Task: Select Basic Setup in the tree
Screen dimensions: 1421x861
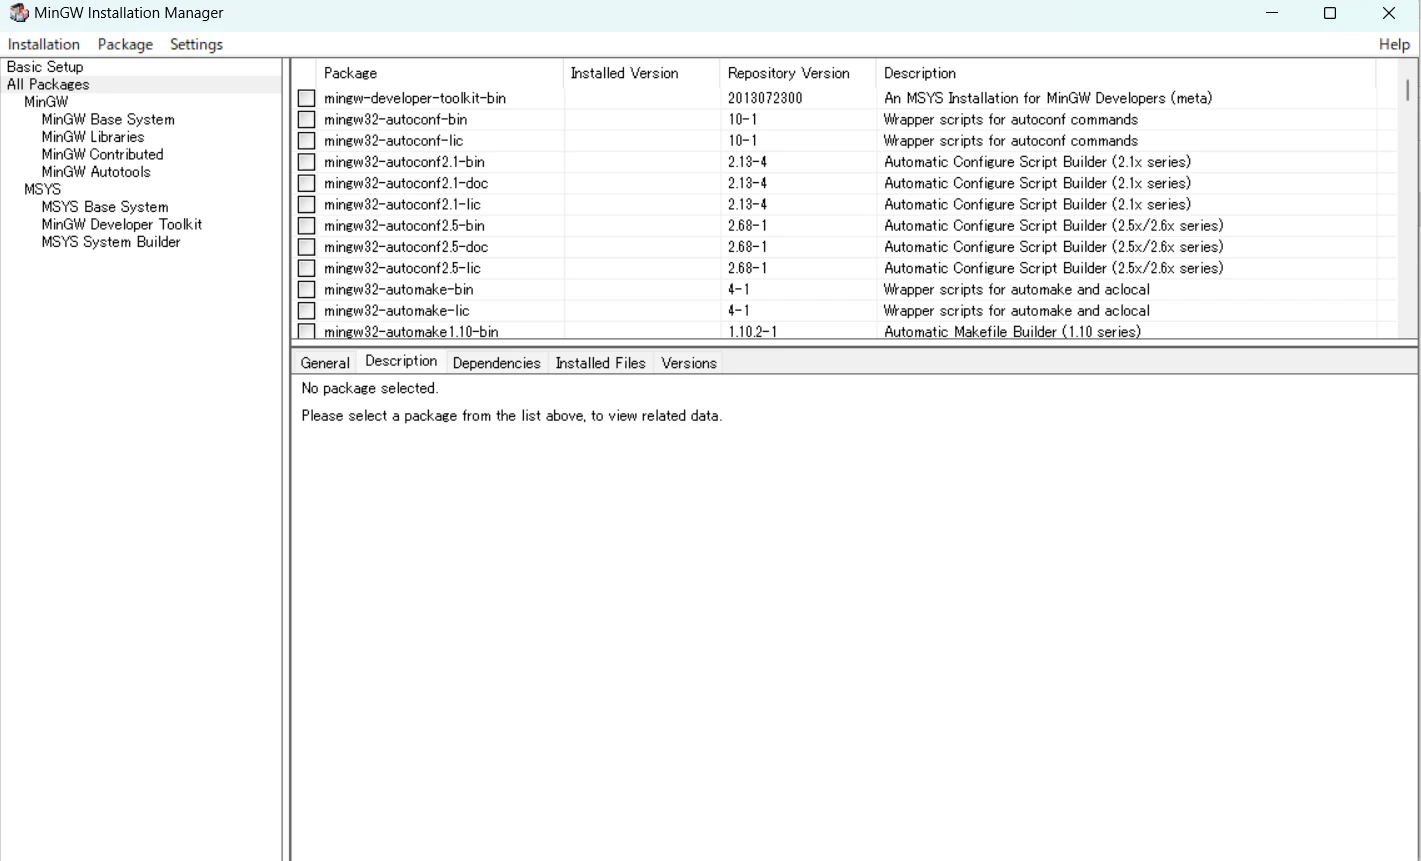Action: click(x=45, y=67)
